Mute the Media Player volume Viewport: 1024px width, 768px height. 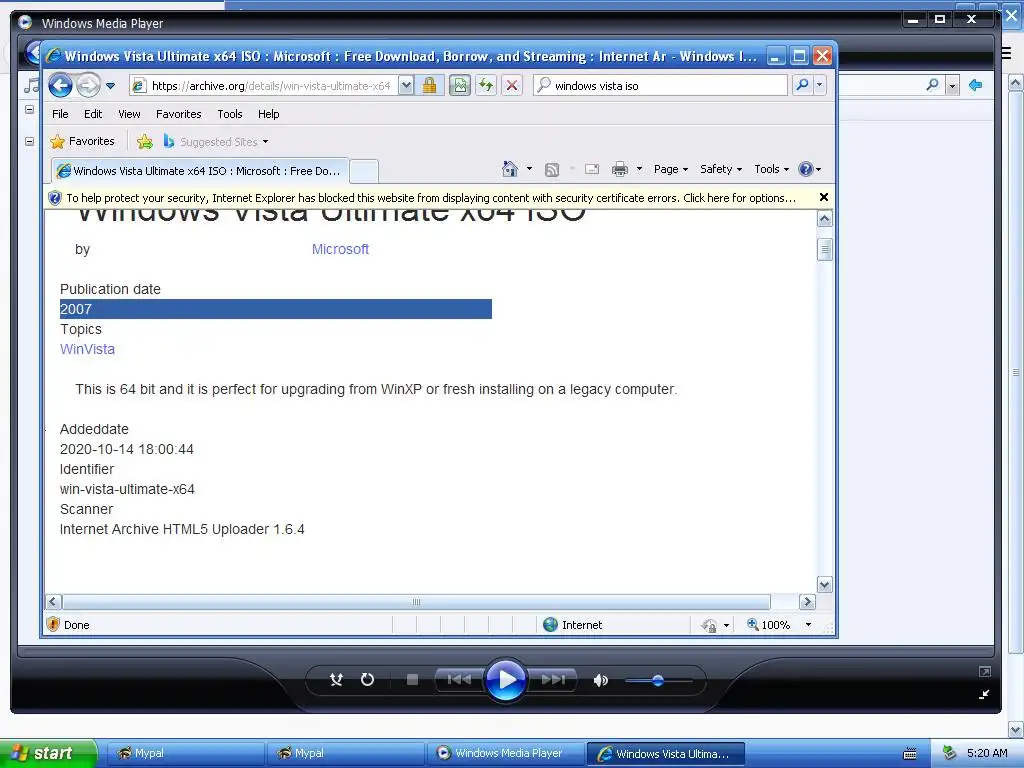coord(600,680)
